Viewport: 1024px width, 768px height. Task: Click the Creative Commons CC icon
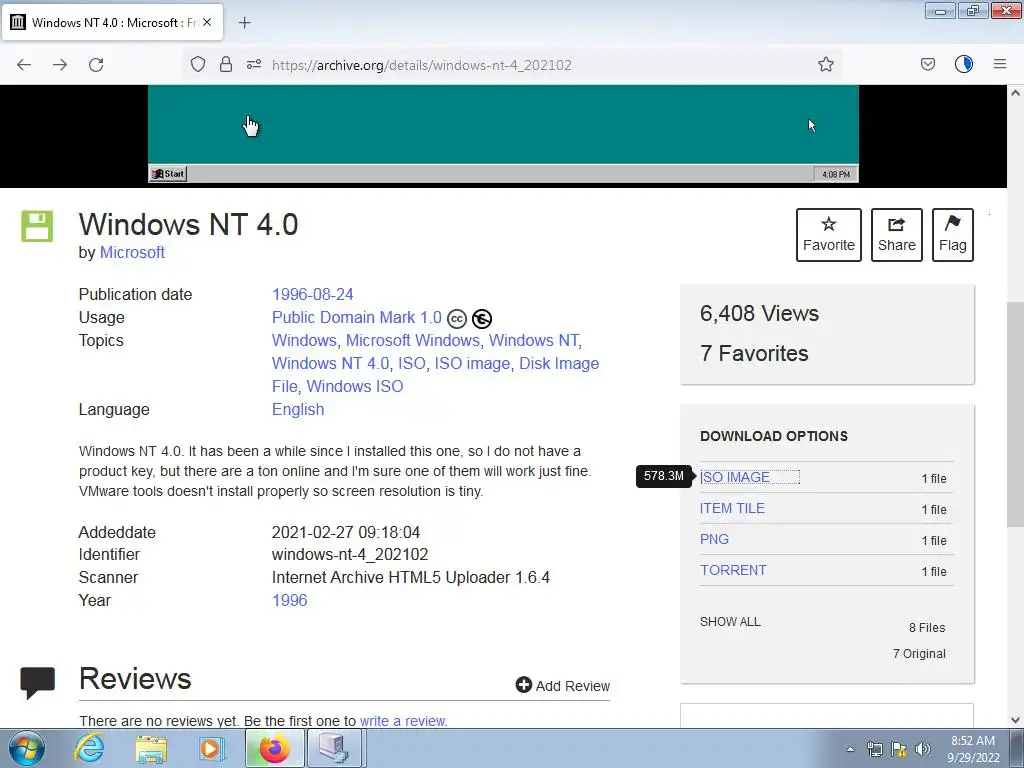(x=457, y=319)
